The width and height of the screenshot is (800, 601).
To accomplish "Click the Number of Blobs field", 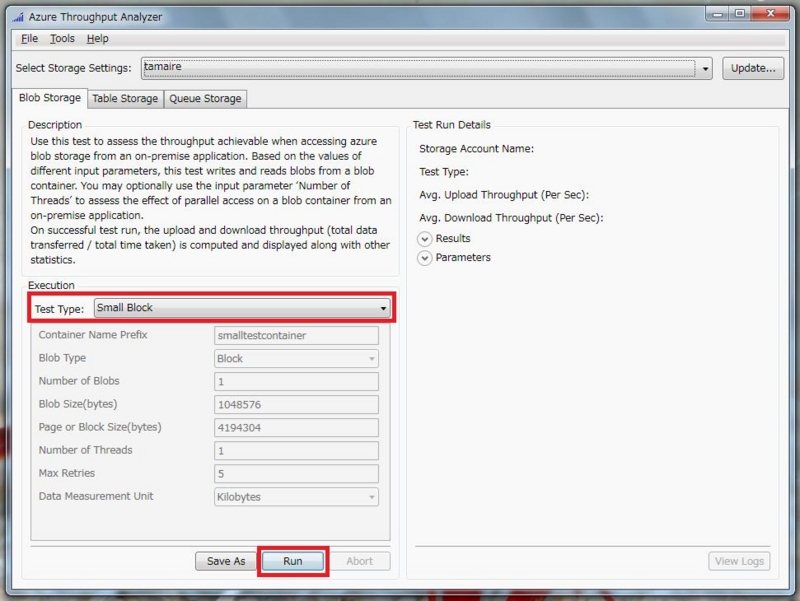I will 296,382.
